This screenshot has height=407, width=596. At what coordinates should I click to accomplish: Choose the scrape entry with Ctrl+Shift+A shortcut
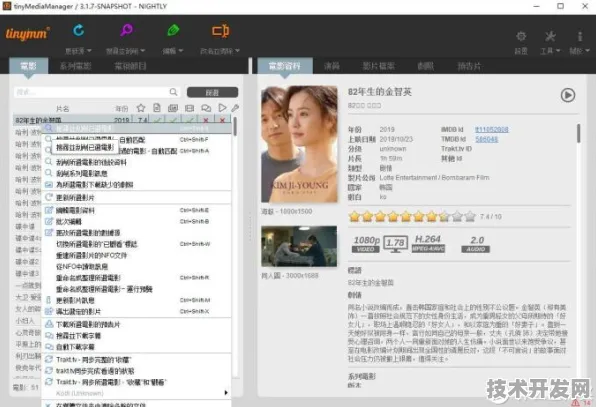coord(137,151)
